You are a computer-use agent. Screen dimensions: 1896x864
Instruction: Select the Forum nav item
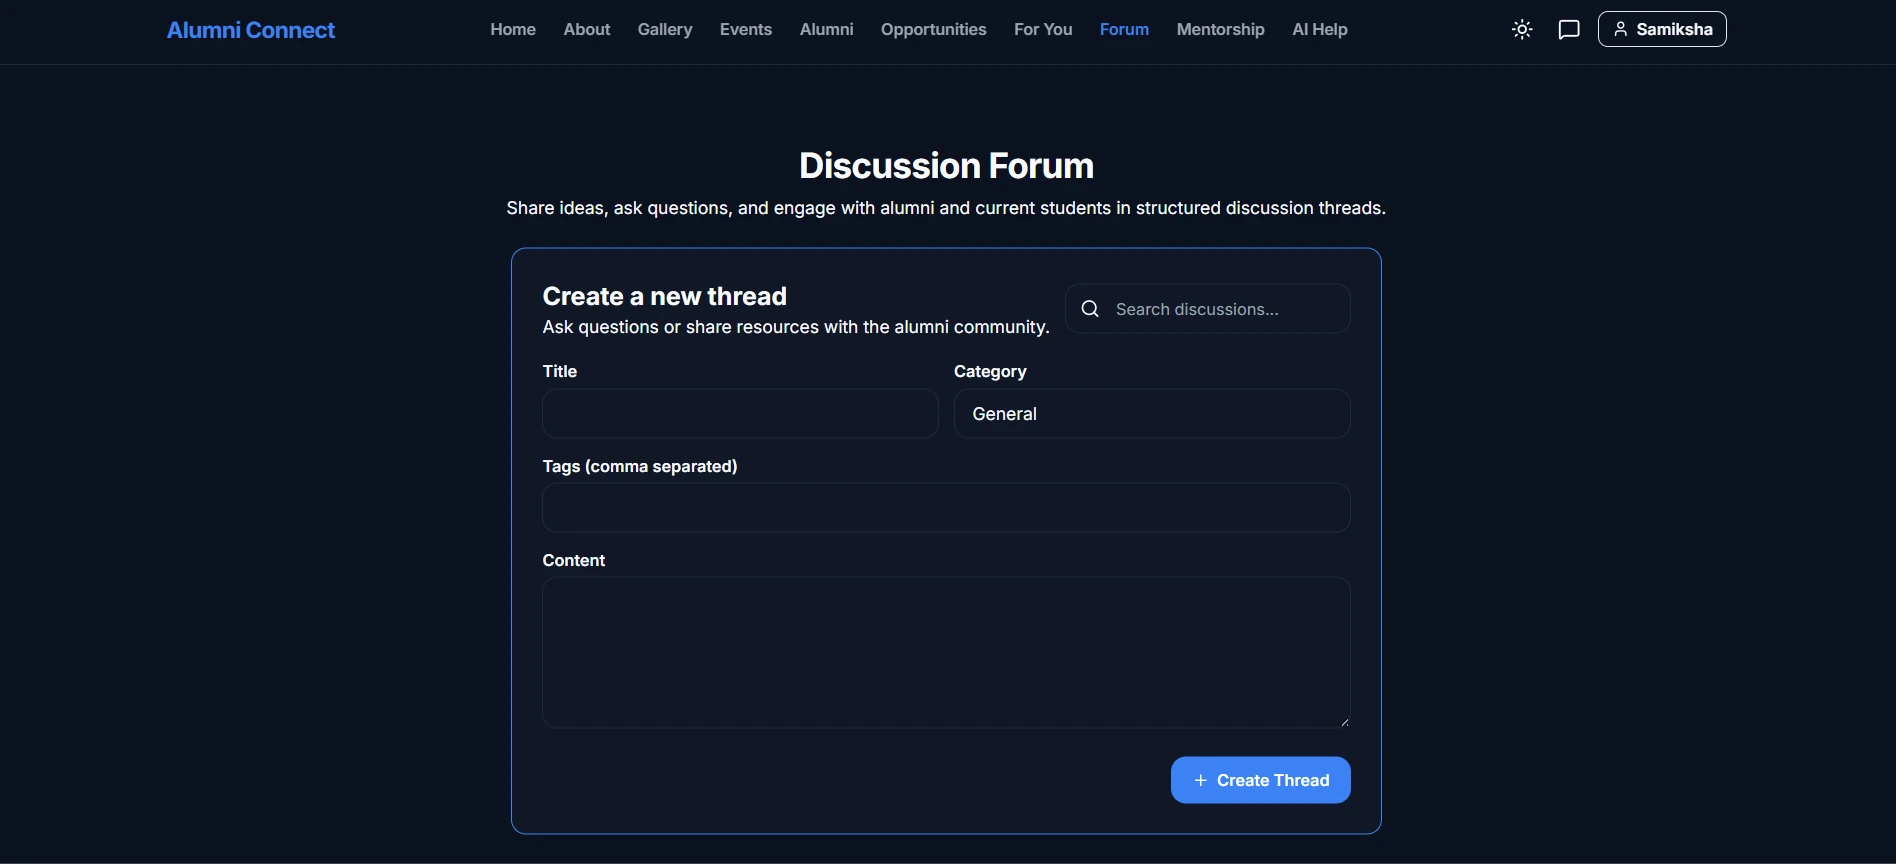point(1124,30)
